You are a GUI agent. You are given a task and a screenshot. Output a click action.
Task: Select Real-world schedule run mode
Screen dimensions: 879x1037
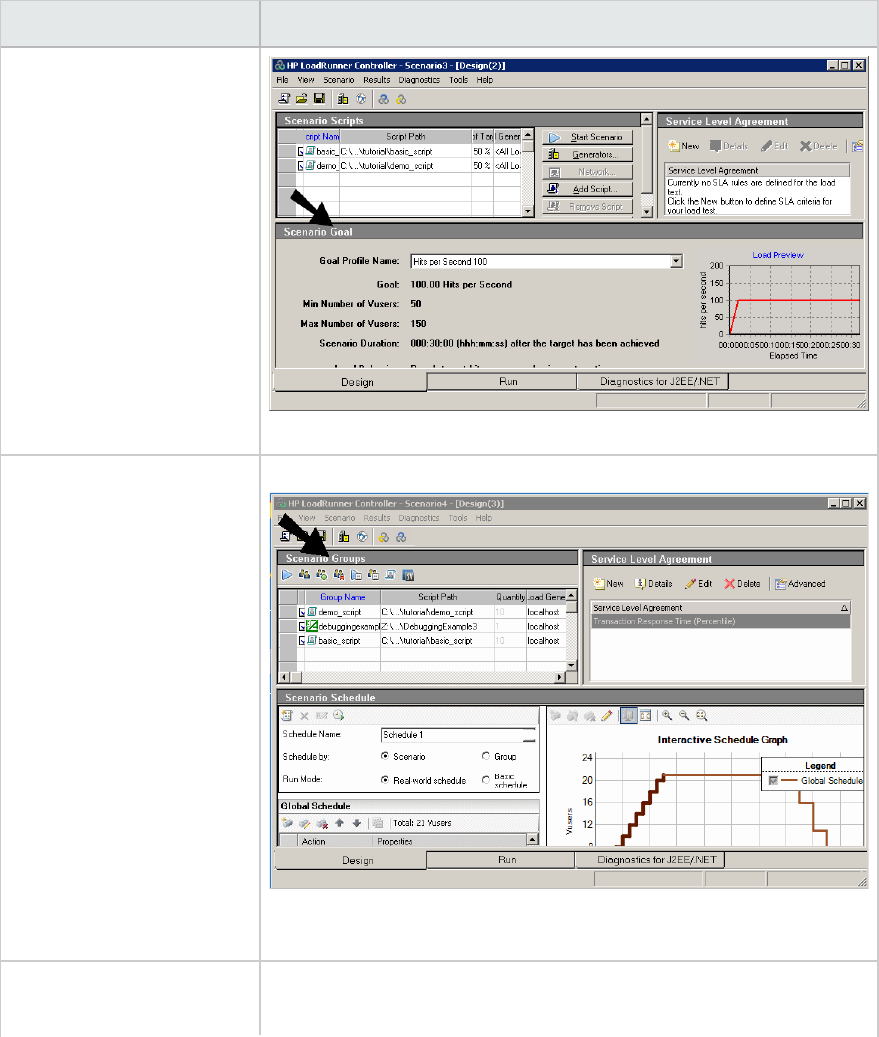pos(385,780)
